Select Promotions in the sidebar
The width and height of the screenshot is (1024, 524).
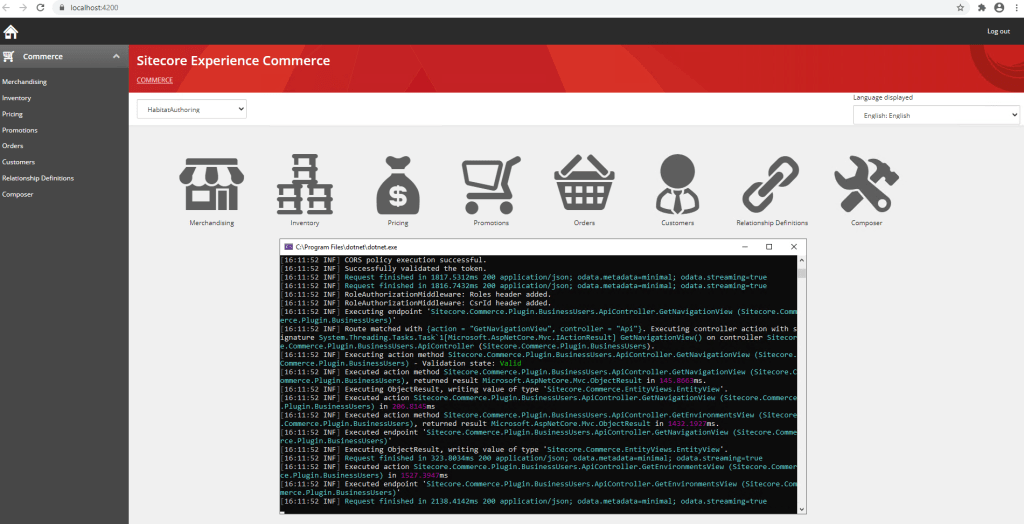point(20,130)
